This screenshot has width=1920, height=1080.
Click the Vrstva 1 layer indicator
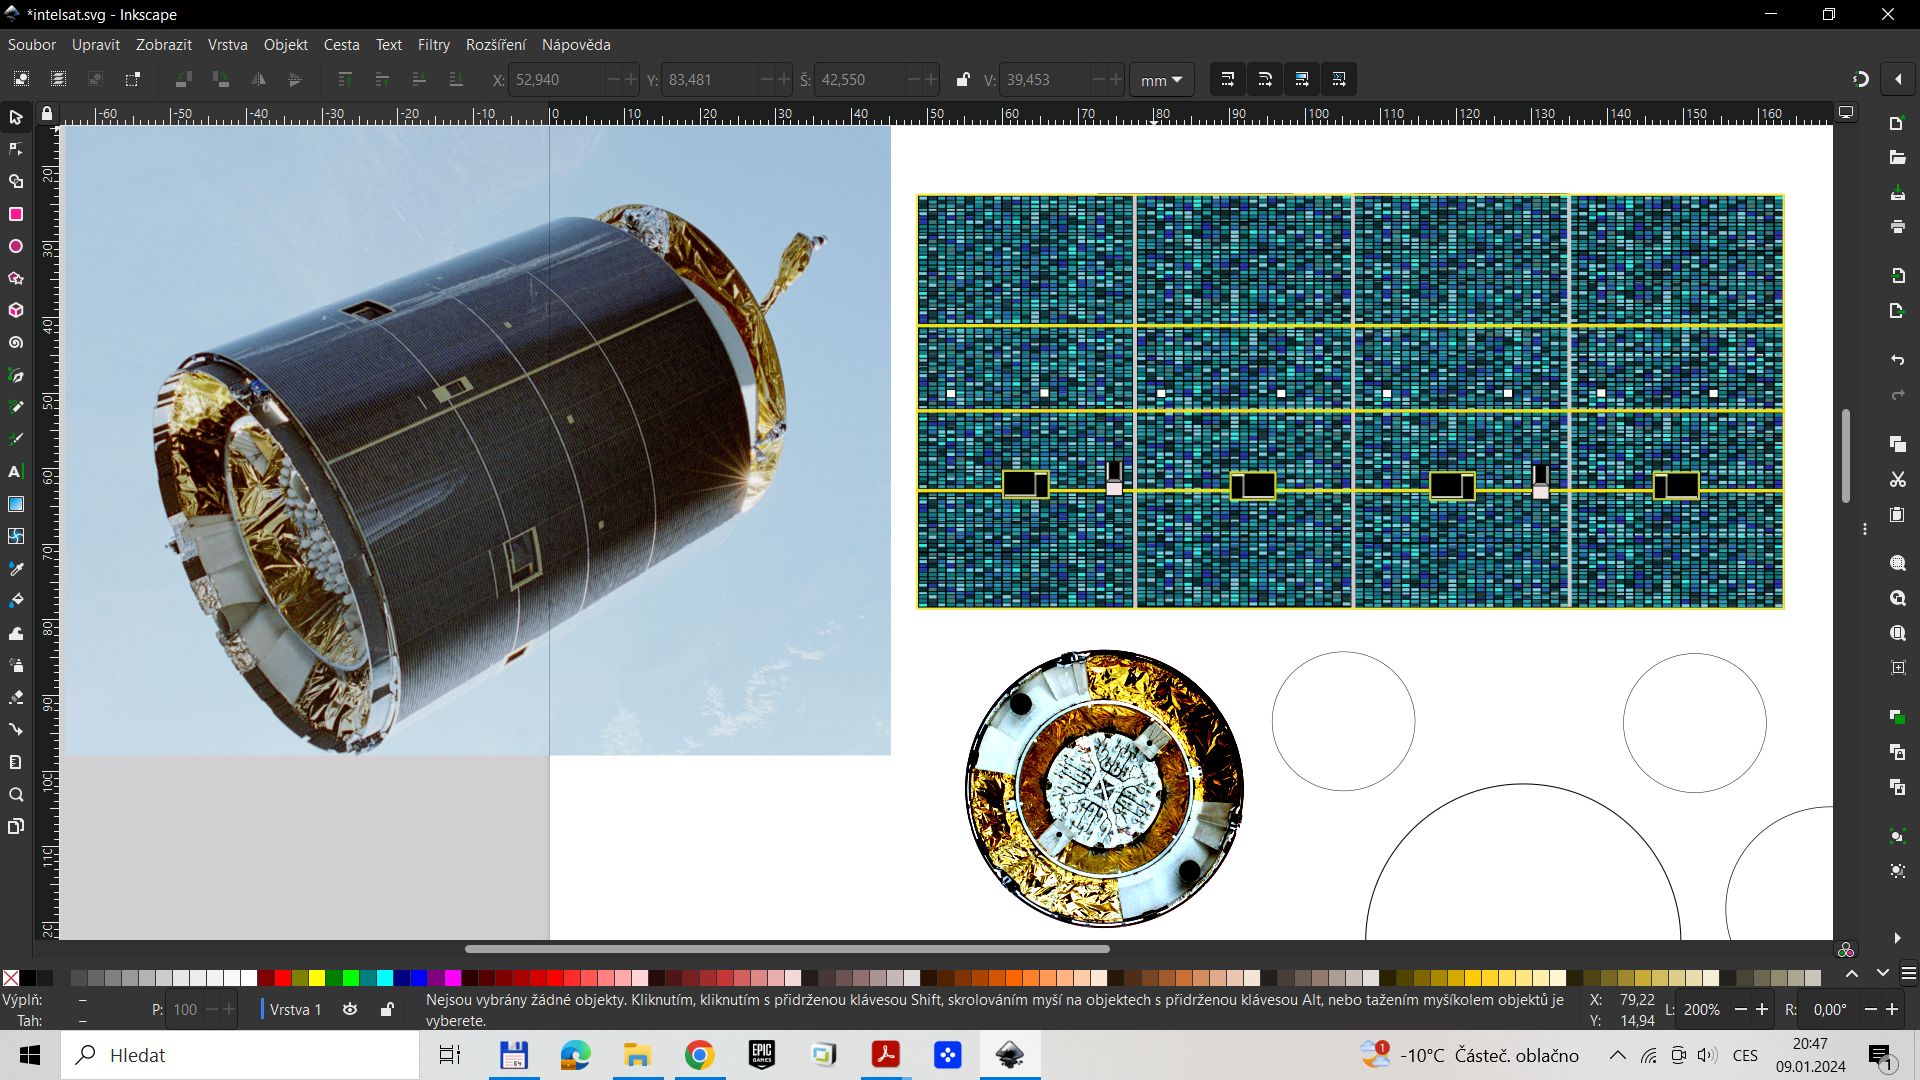pyautogui.click(x=295, y=1009)
